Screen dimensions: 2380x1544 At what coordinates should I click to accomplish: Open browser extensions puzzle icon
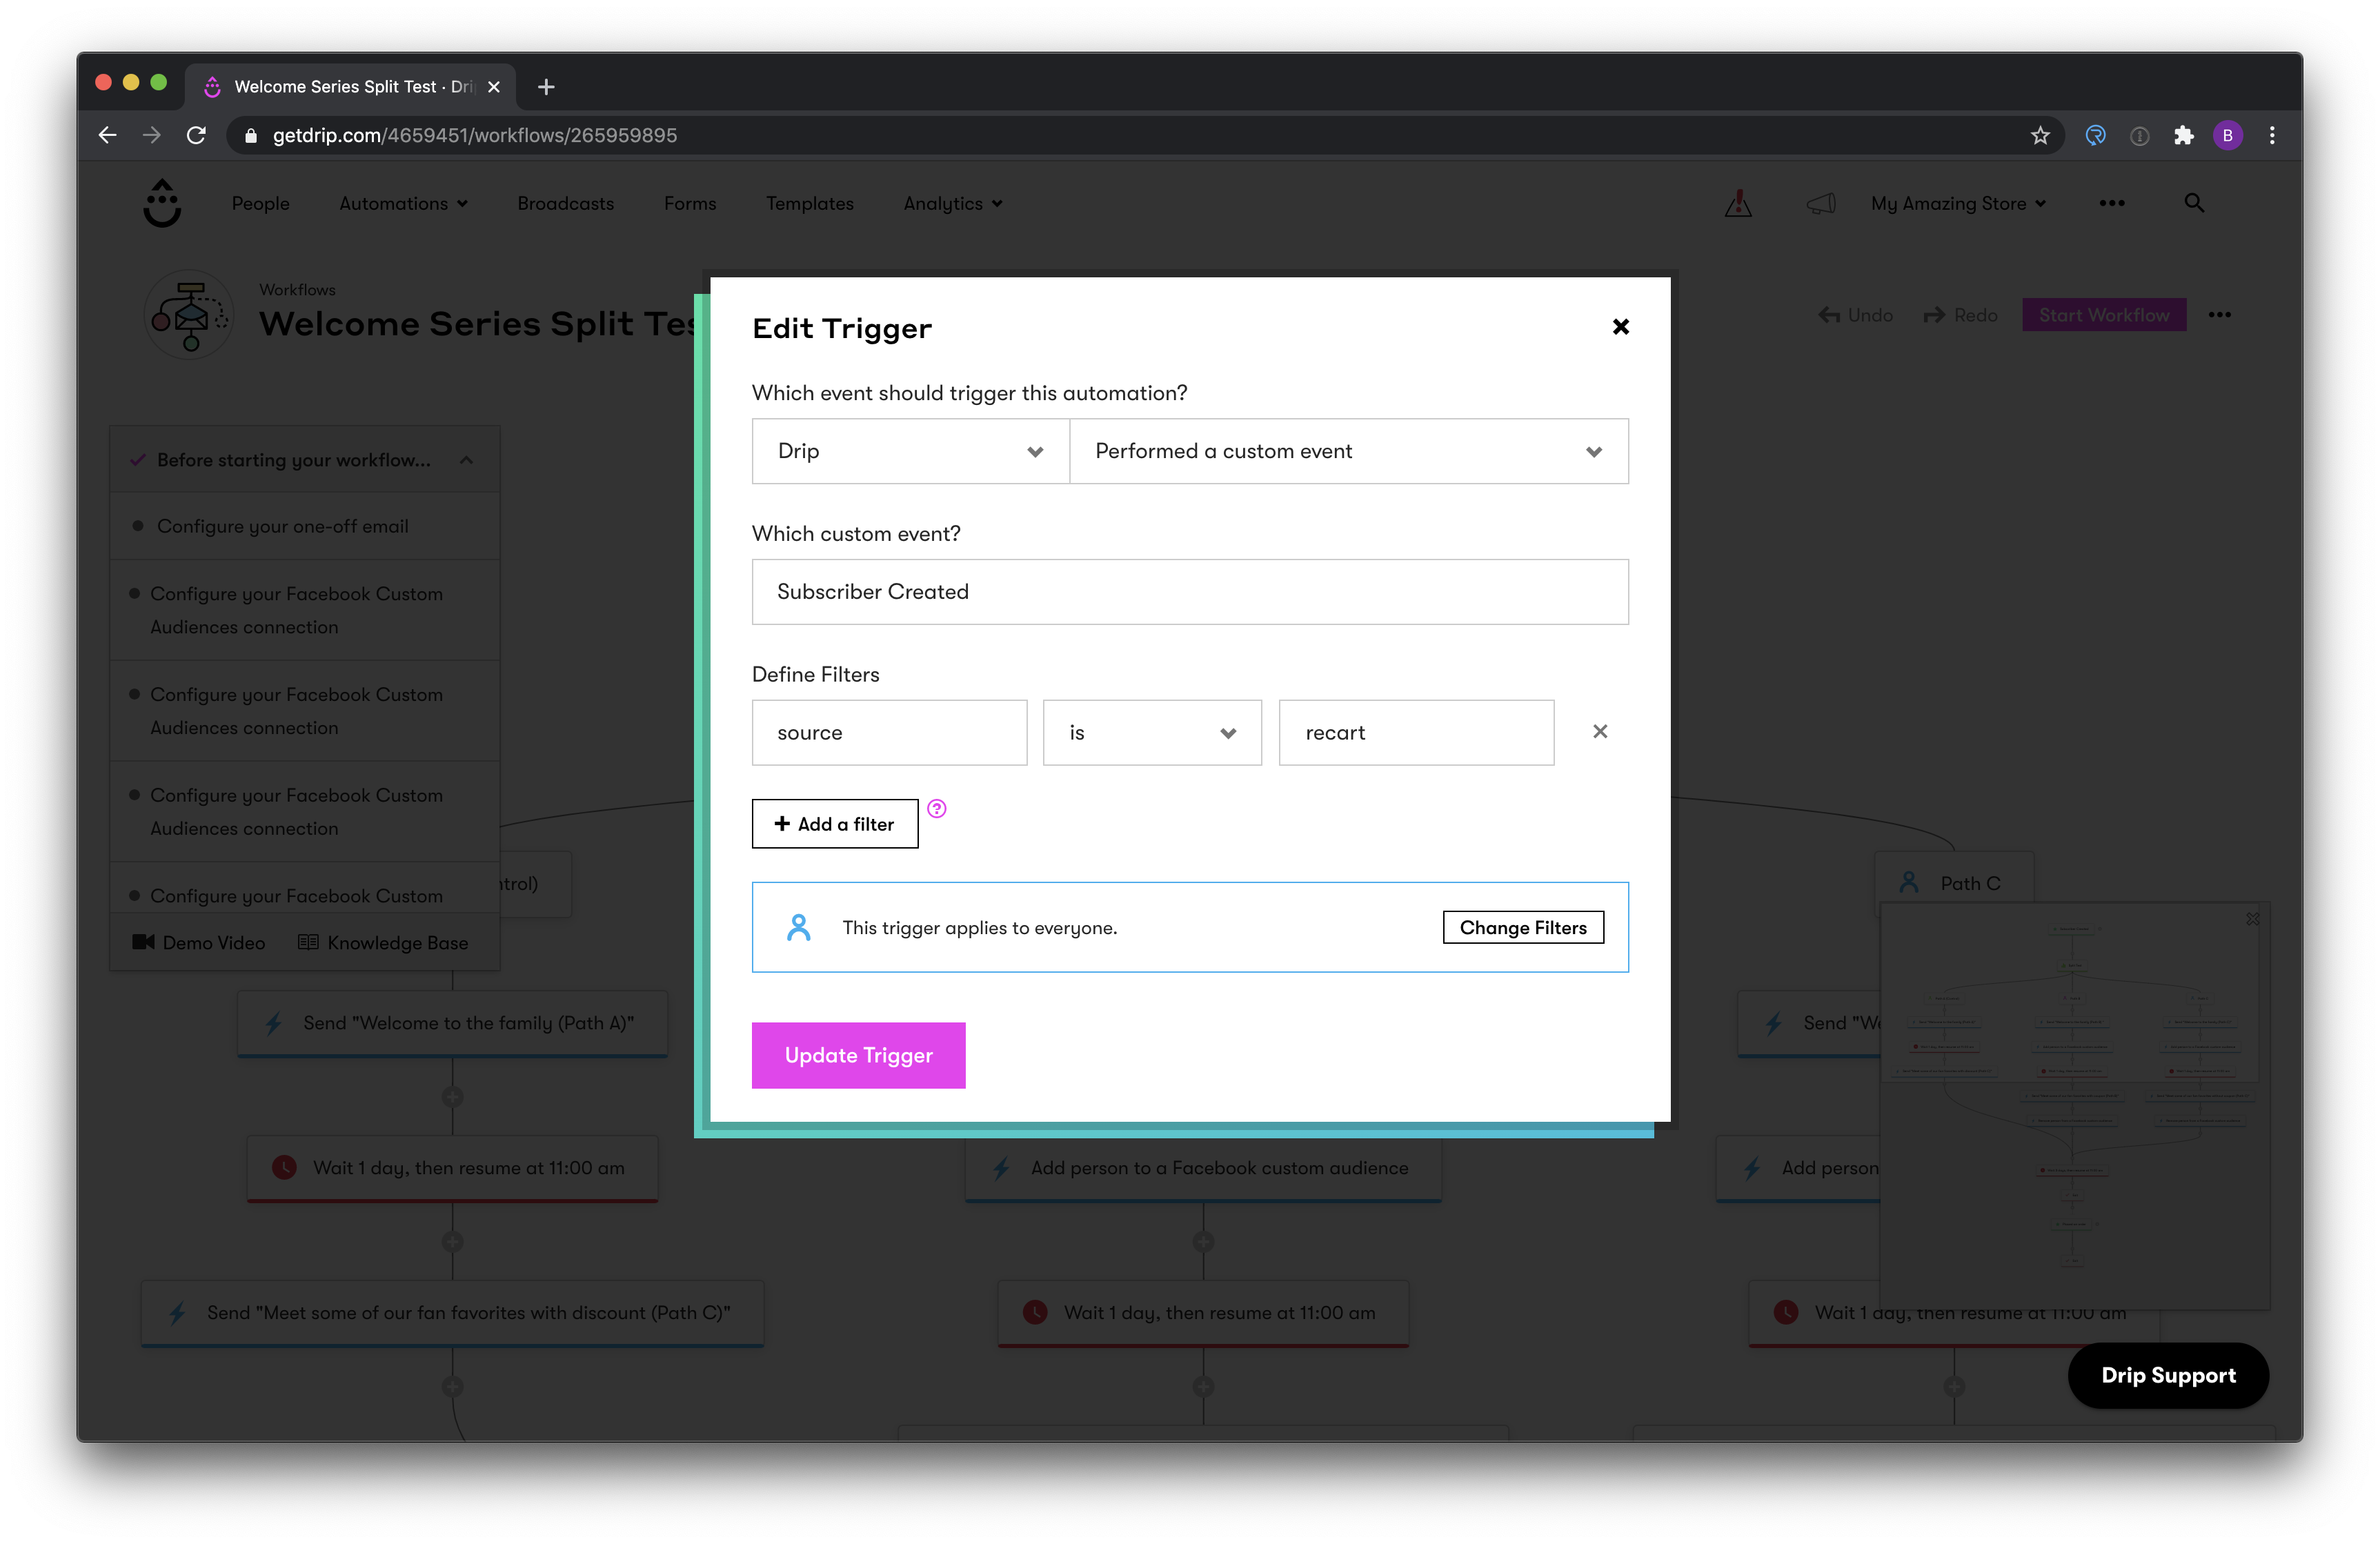tap(2183, 135)
